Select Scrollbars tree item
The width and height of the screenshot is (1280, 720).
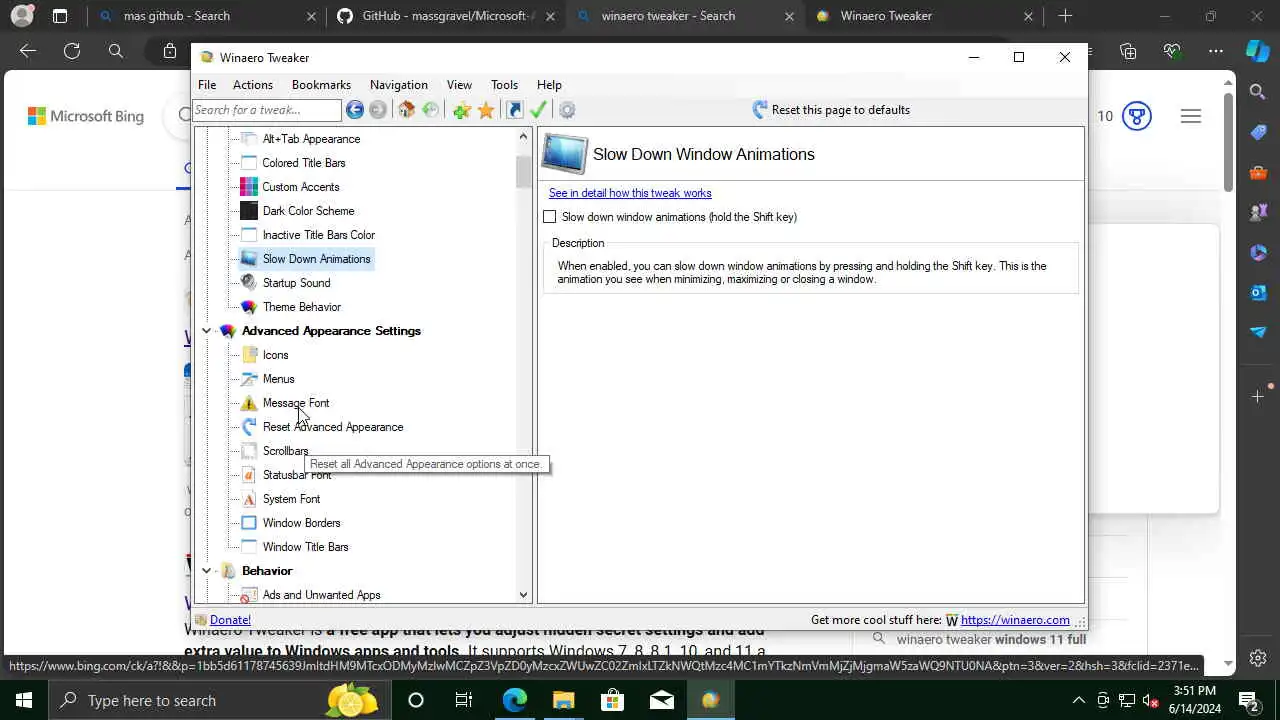[x=285, y=451]
